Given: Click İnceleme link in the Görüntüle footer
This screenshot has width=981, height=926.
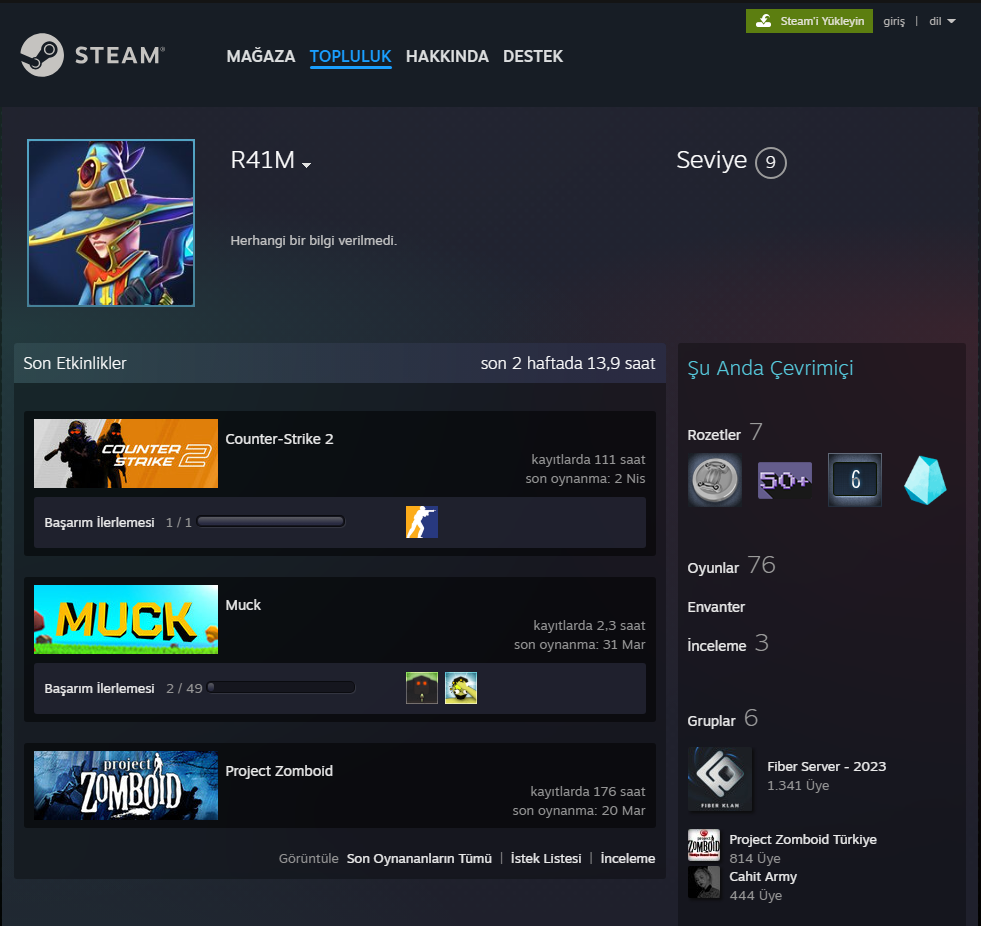Looking at the screenshot, I should tap(628, 858).
